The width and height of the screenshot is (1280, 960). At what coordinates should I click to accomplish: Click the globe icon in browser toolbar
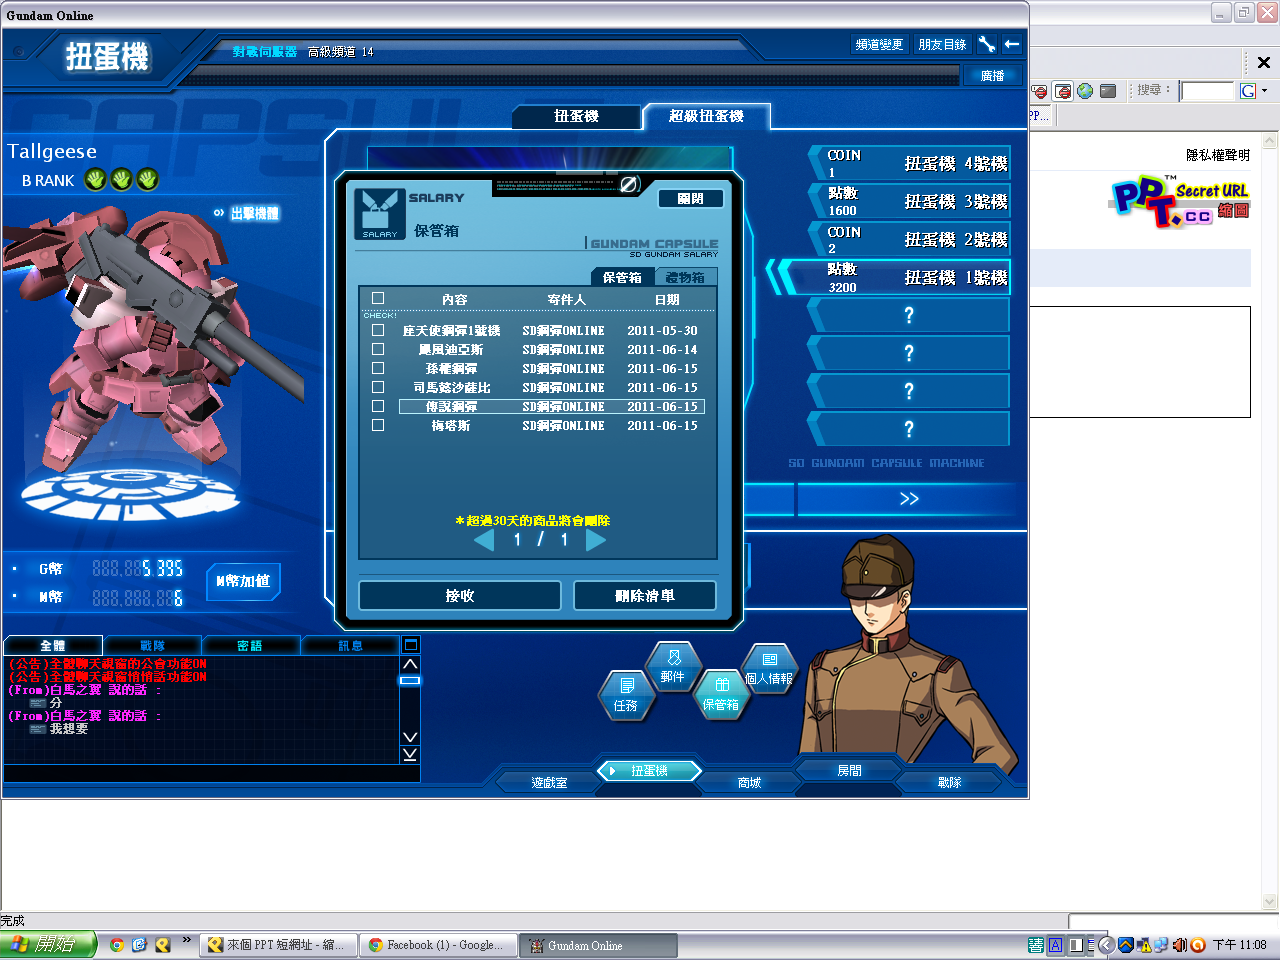point(1085,91)
